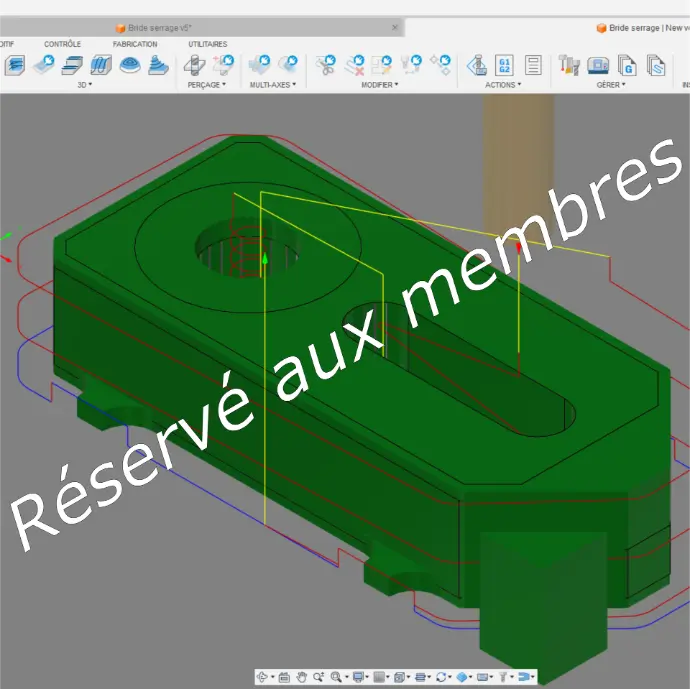Switch to the FABRICATION ribbon tab
Screen dimensions: 690x689
point(135,44)
